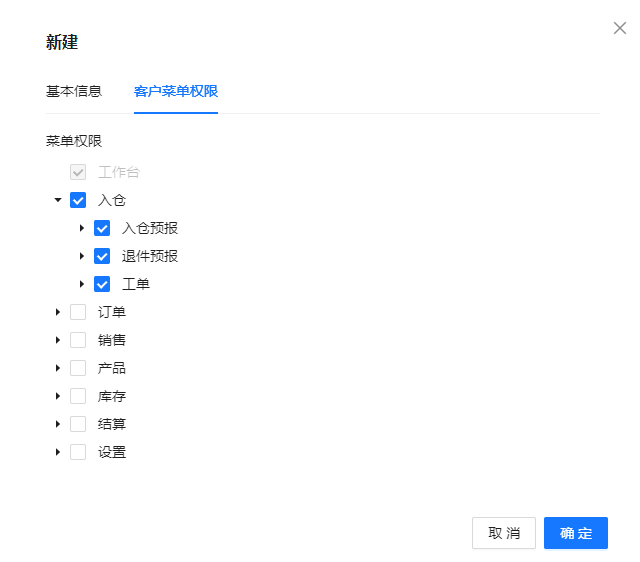The height and width of the screenshot is (562, 640).
Task: Expand the 工单 node arrow
Action: point(82,284)
